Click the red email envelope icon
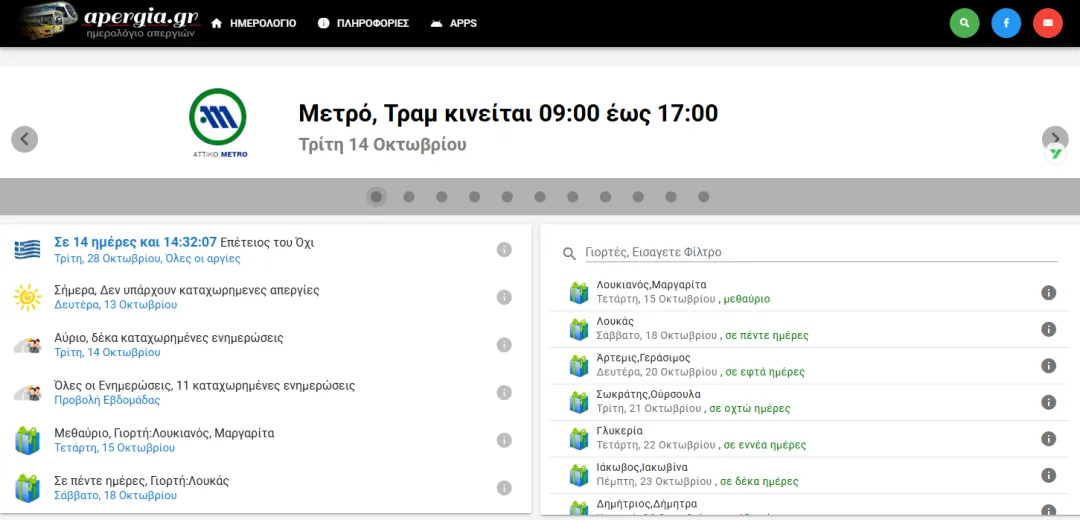The width and height of the screenshot is (1080, 520). click(1047, 23)
